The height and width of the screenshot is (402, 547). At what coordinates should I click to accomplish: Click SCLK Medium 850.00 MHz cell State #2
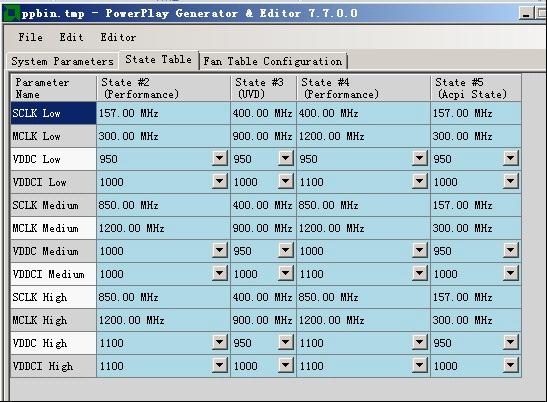163,205
